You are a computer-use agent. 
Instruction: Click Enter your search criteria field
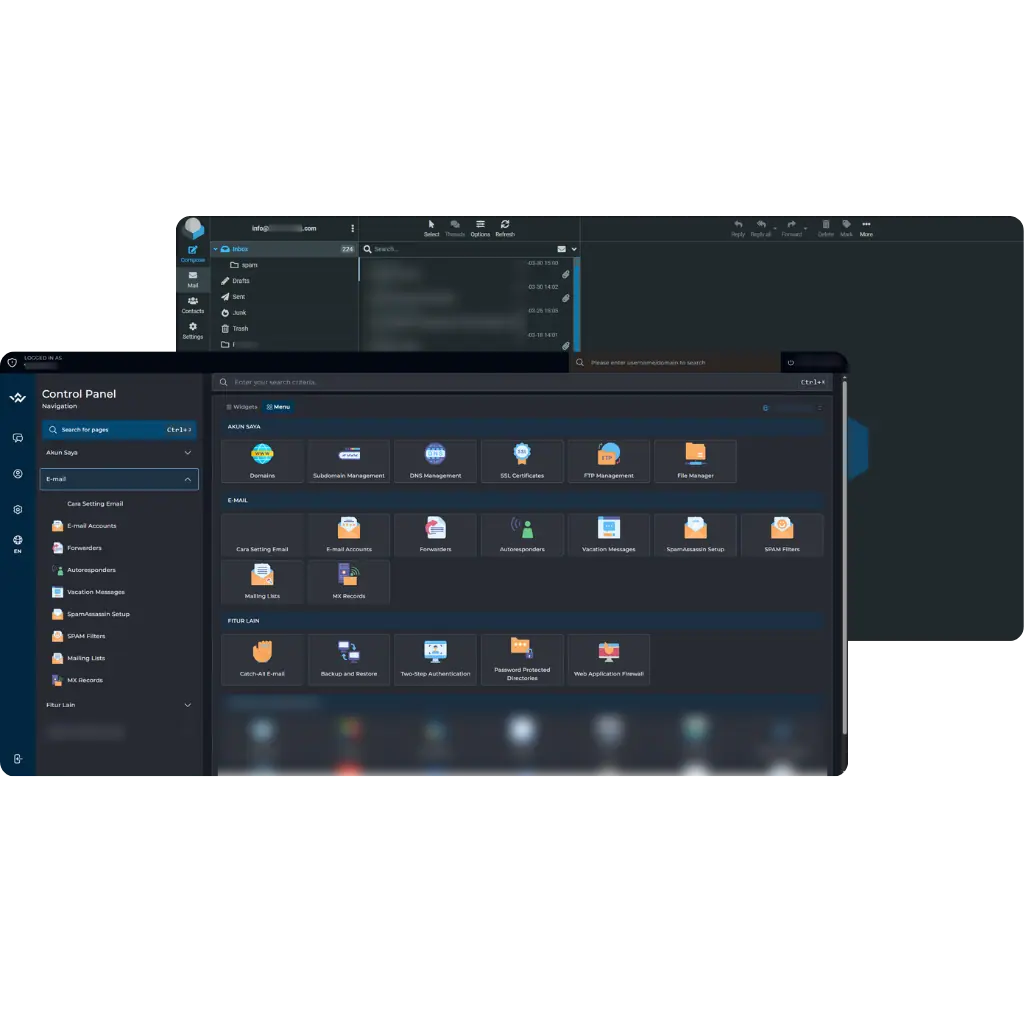coord(521,382)
